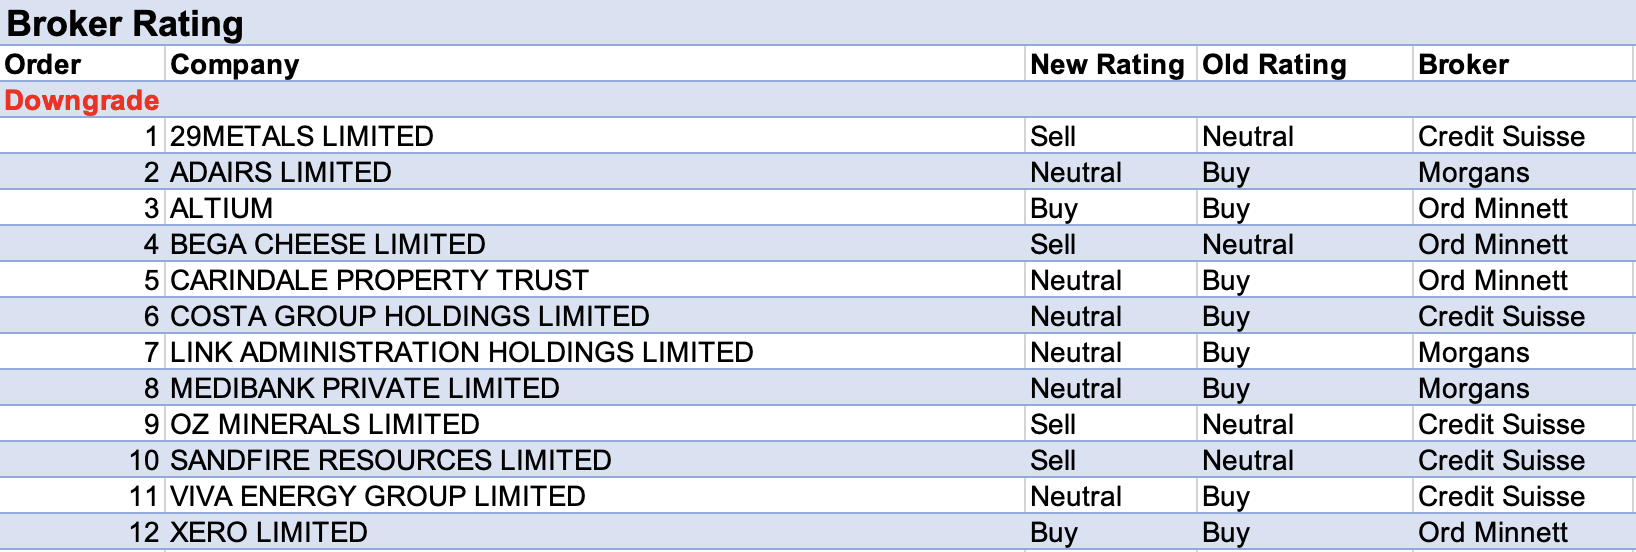The width and height of the screenshot is (1636, 552).
Task: Click the New Rating column header
Action: click(x=1107, y=65)
